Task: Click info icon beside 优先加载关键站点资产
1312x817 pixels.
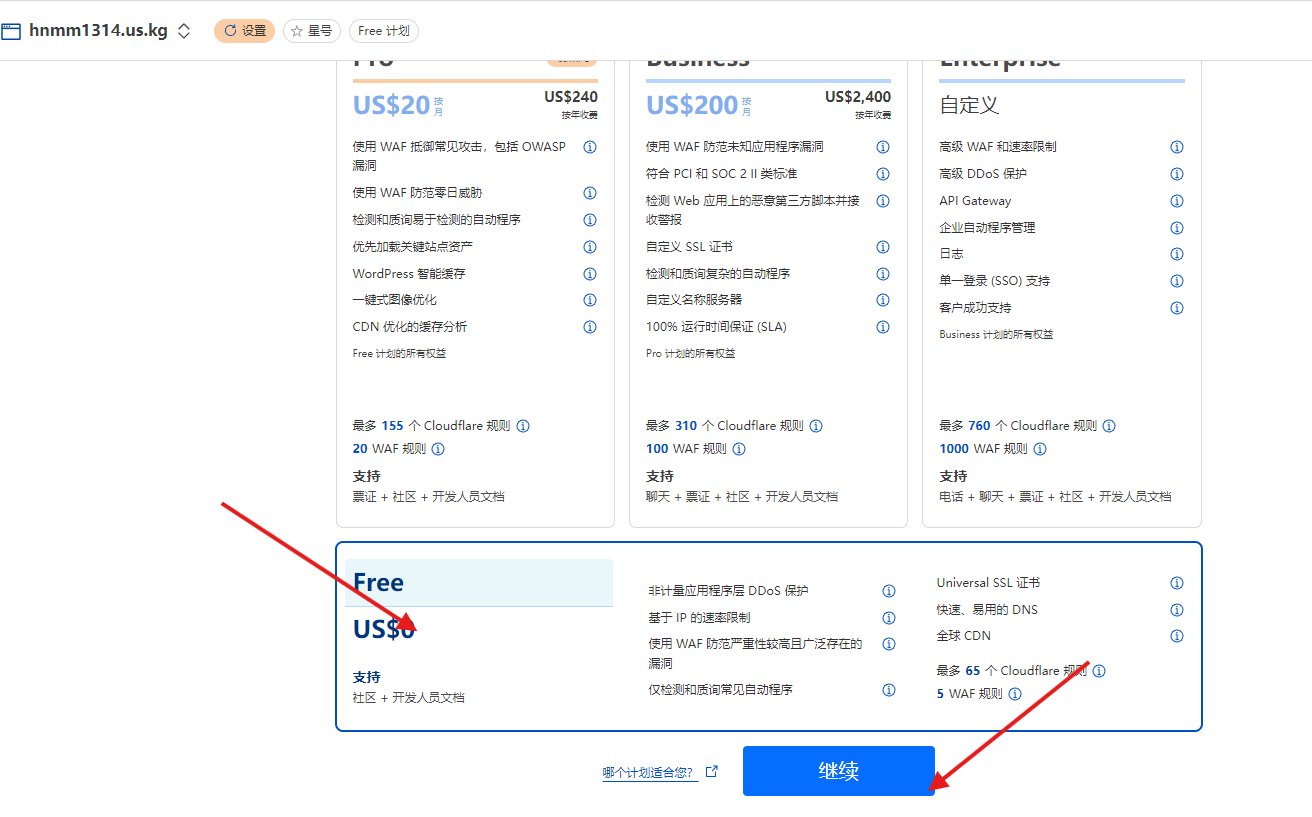Action: 590,247
